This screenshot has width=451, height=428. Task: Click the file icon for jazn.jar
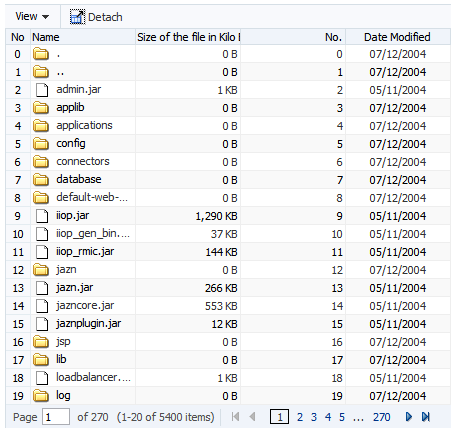coord(42,288)
